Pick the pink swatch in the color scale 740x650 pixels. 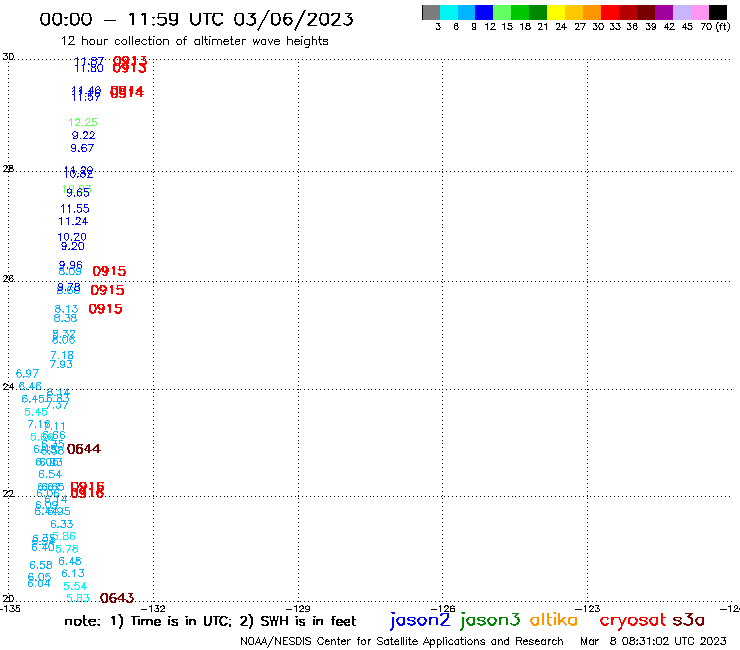pos(700,12)
